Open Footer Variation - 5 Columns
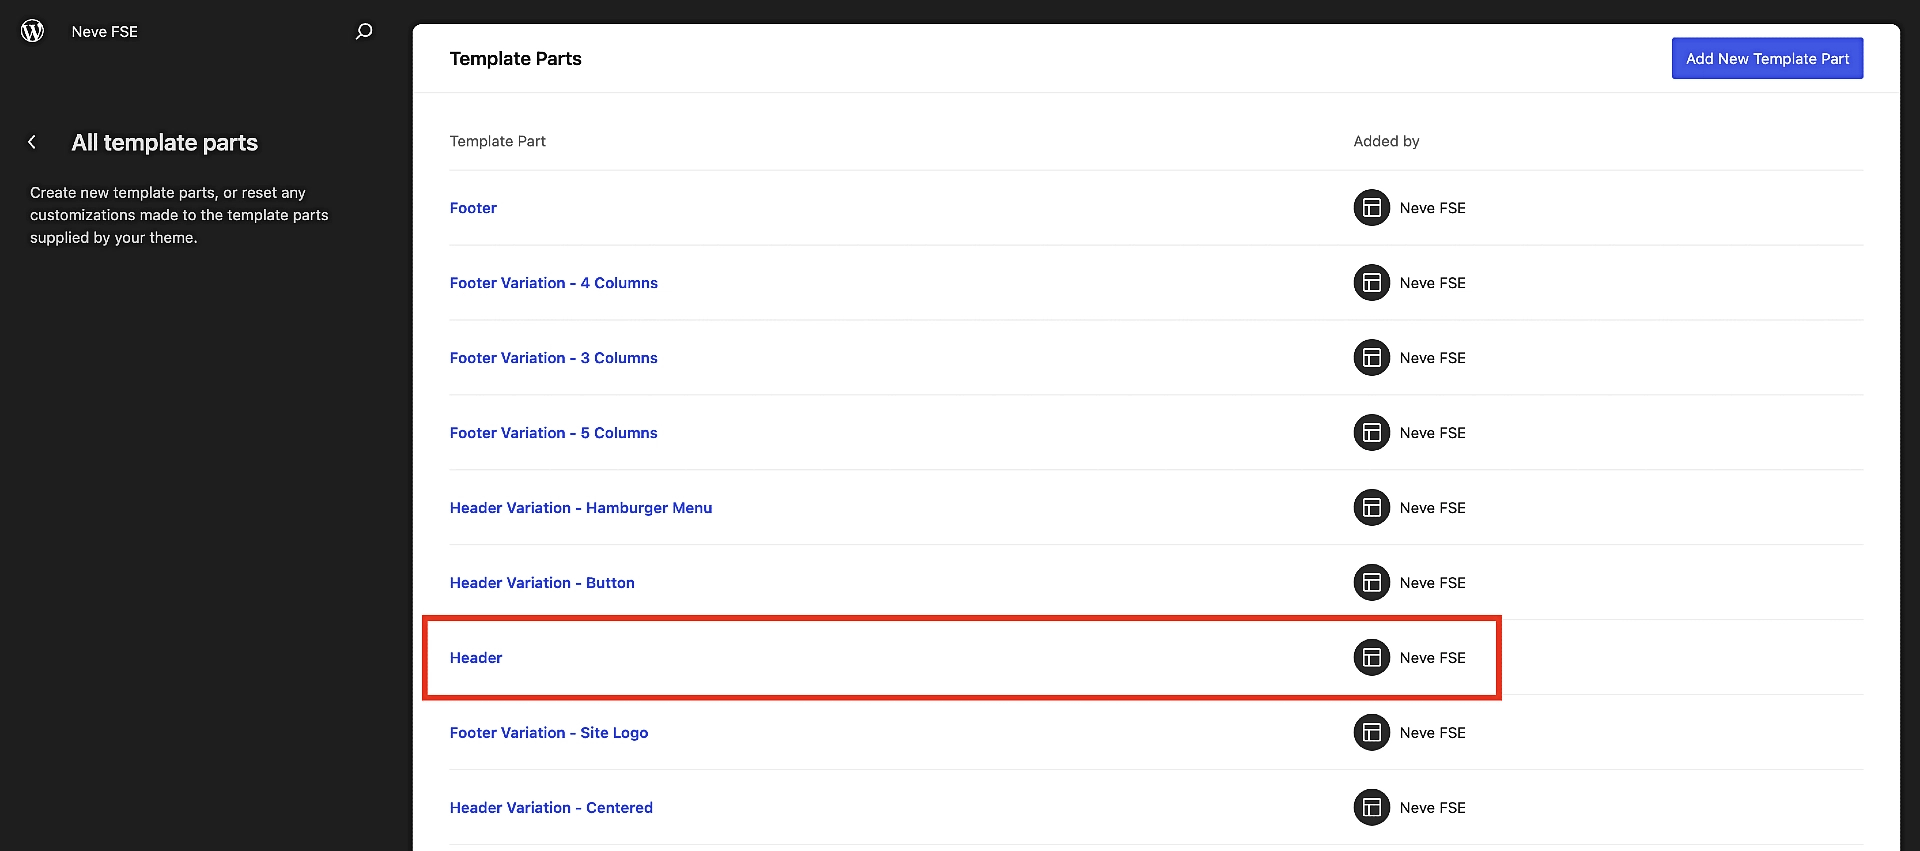1920x851 pixels. [553, 433]
